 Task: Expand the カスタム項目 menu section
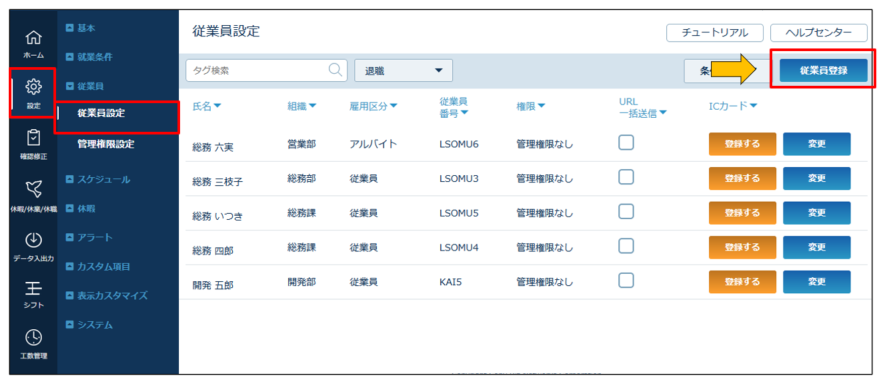click(x=98, y=266)
